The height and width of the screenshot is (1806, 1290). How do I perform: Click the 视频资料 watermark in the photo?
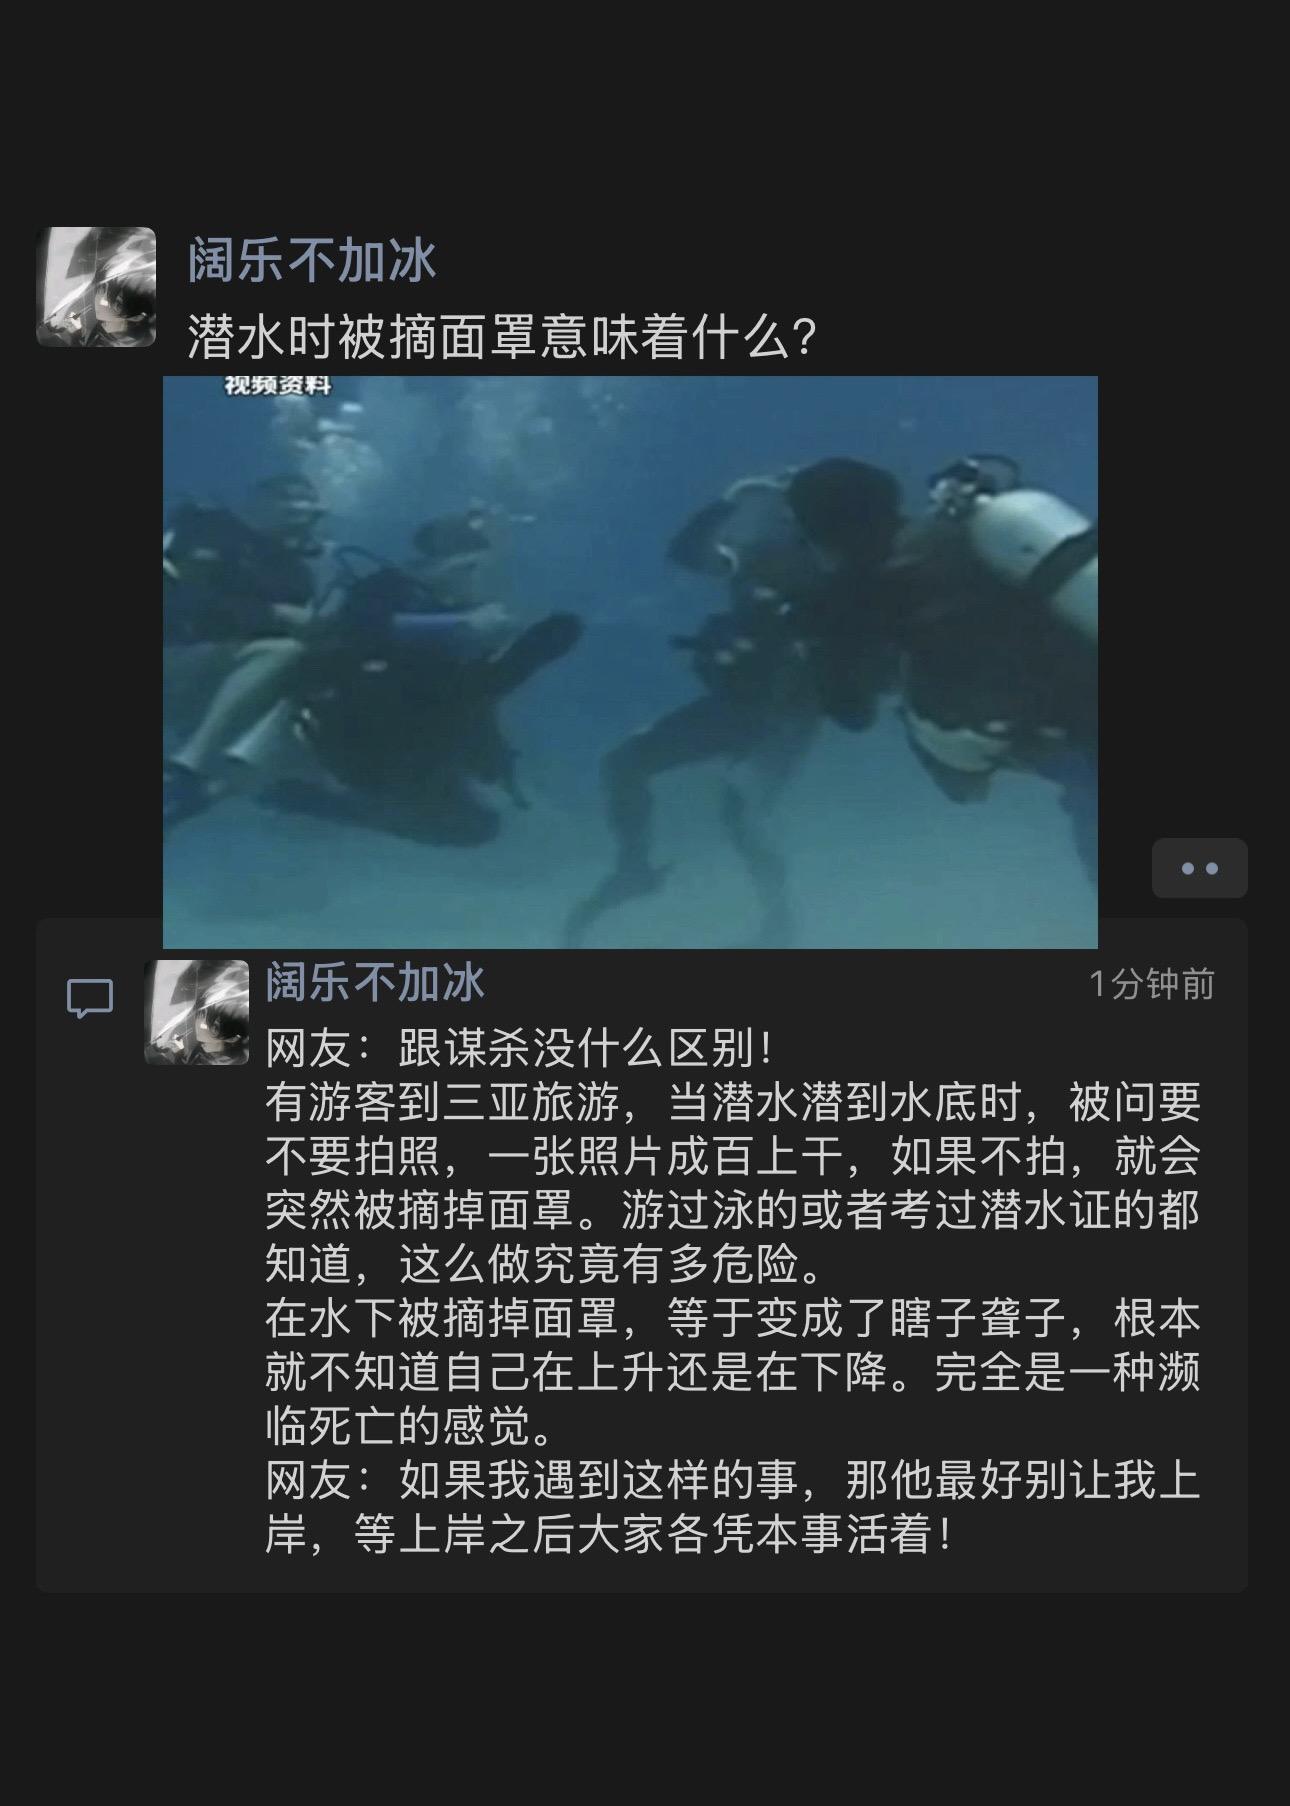pyautogui.click(x=277, y=384)
